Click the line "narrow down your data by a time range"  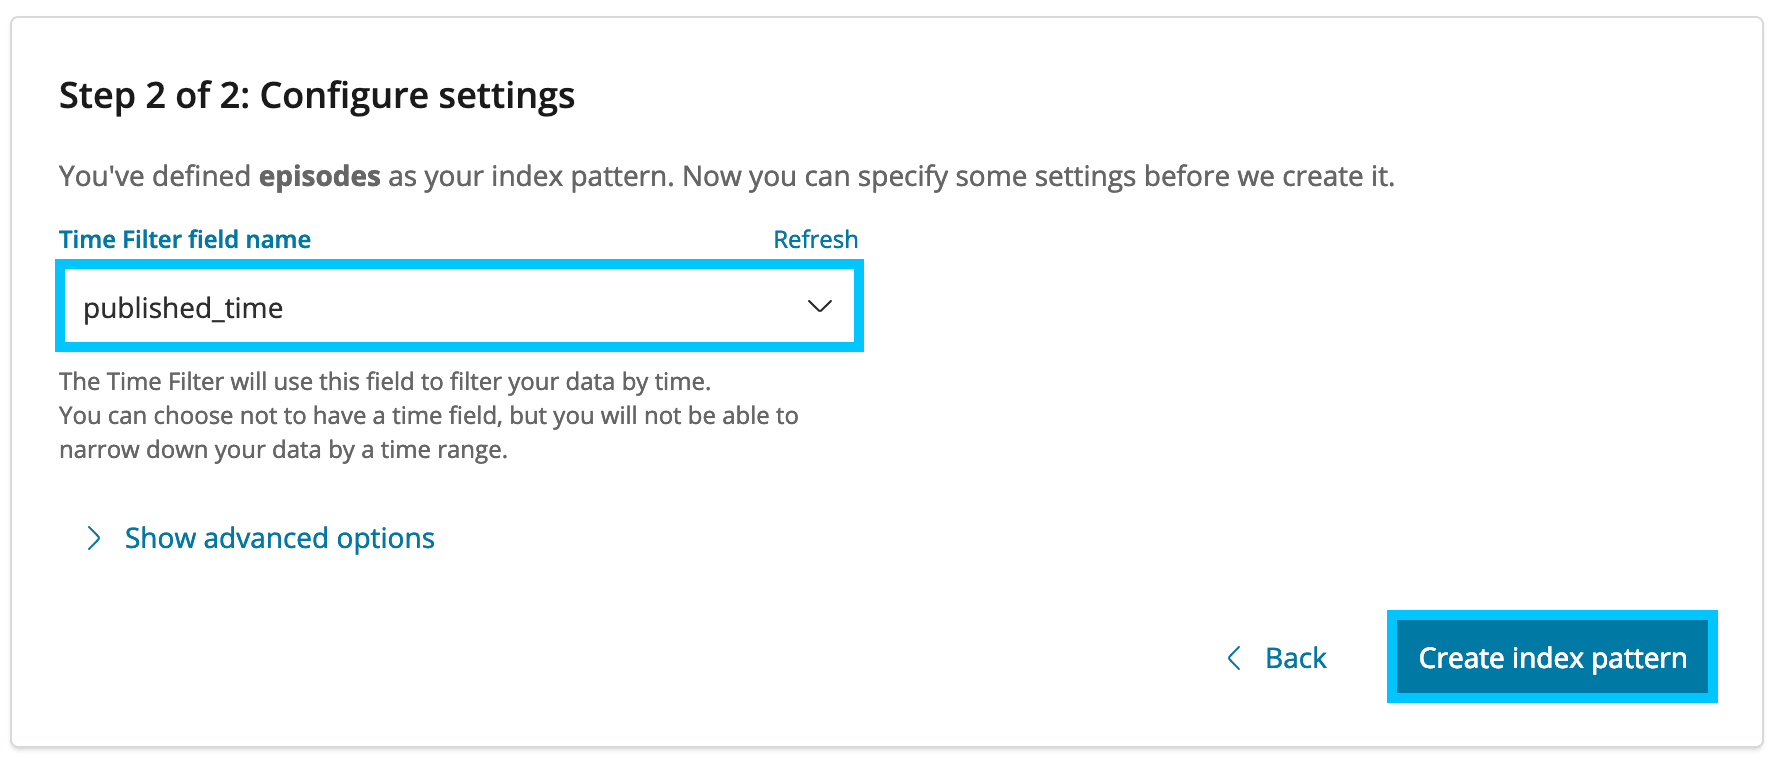[x=283, y=450]
